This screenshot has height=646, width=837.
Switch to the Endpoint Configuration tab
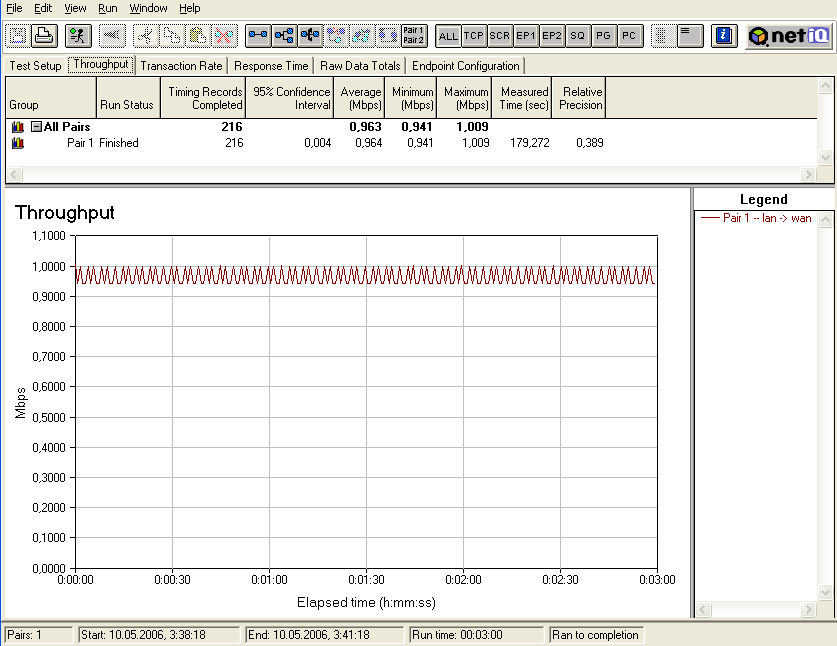point(466,66)
